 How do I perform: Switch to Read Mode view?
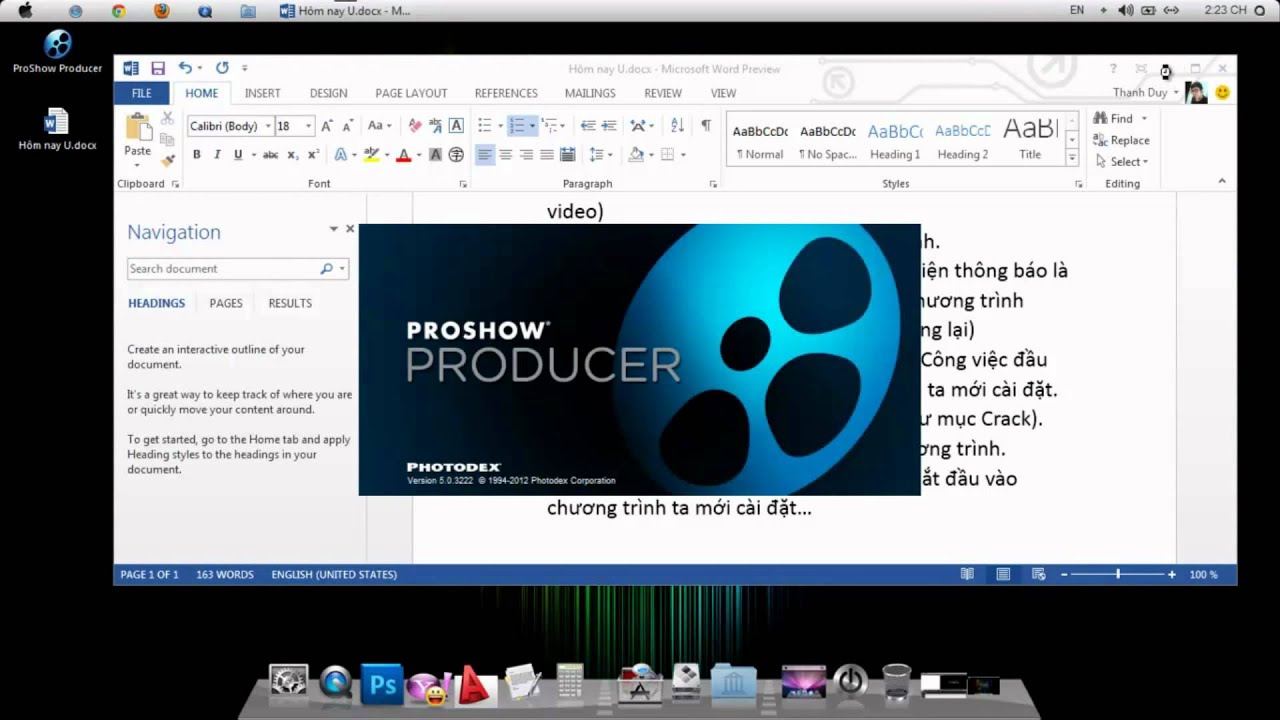(967, 574)
